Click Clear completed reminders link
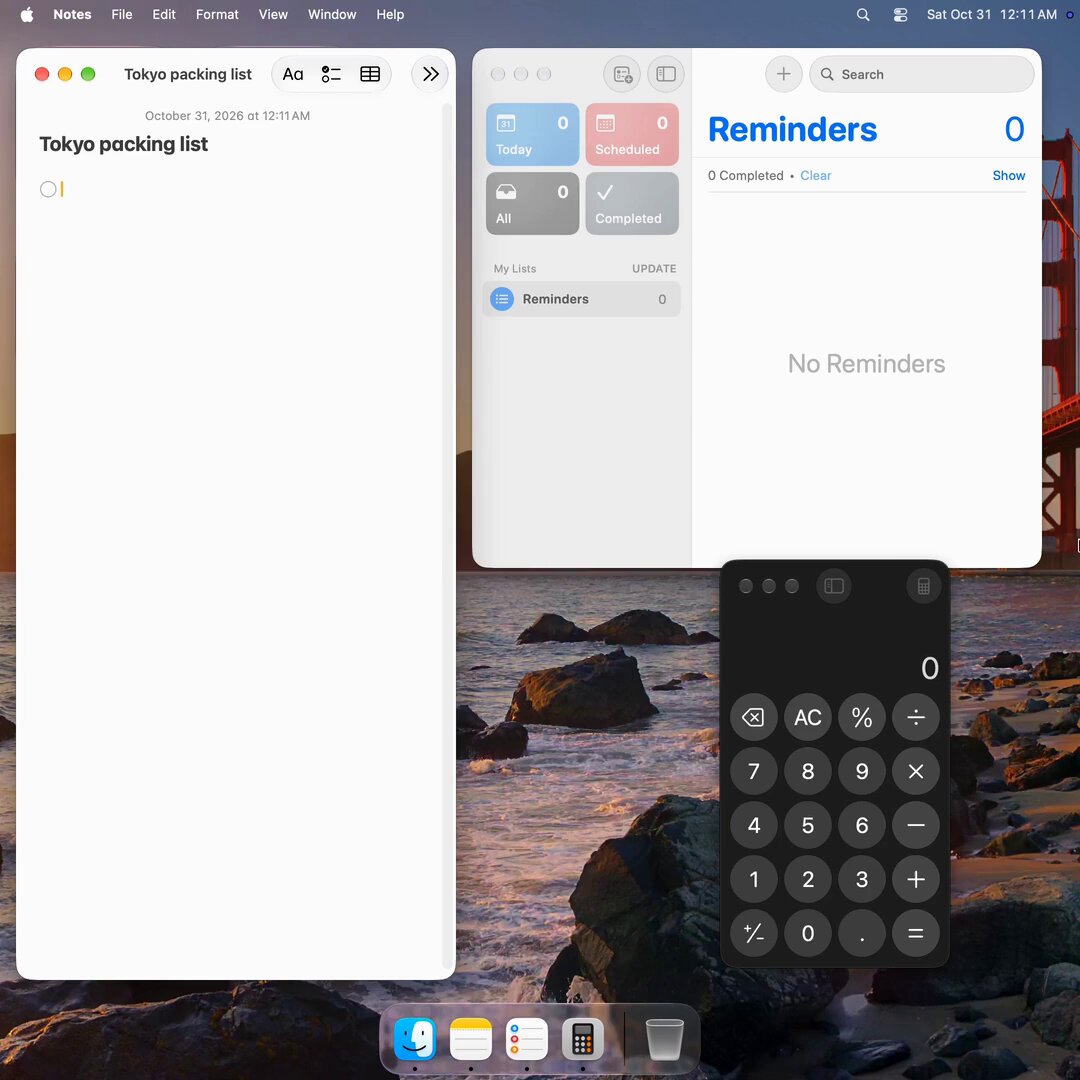The image size is (1080, 1080). (x=816, y=176)
